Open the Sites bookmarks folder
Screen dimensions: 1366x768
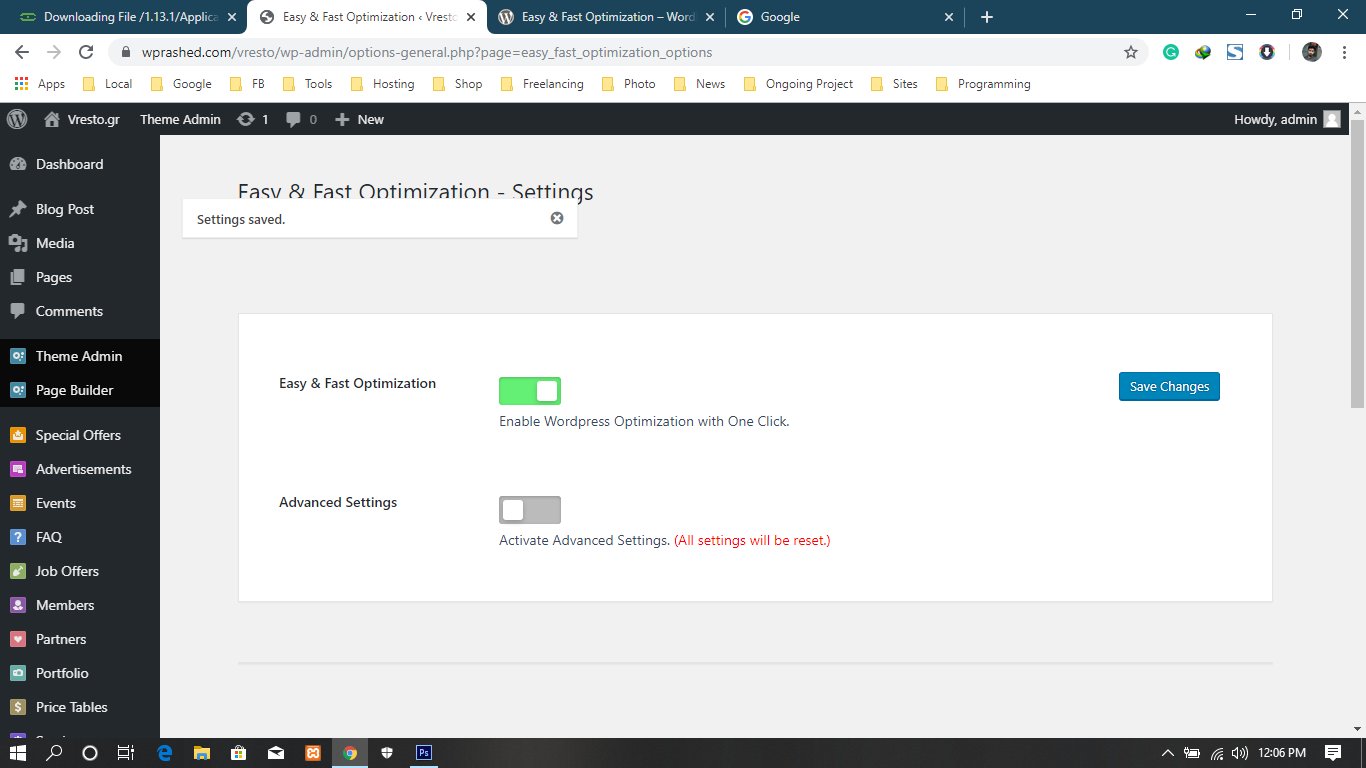tap(894, 84)
